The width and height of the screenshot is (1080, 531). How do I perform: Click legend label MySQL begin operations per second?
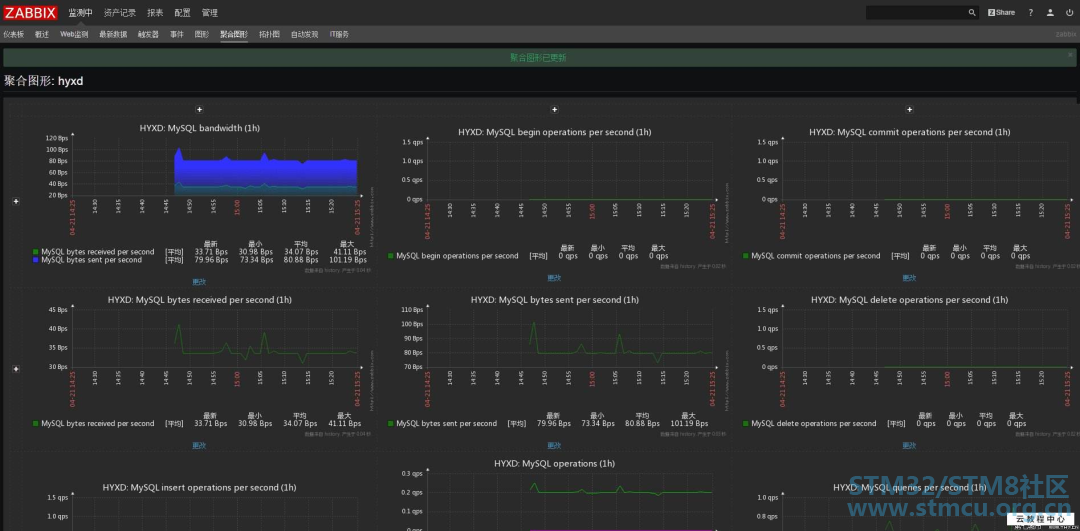click(x=457, y=256)
